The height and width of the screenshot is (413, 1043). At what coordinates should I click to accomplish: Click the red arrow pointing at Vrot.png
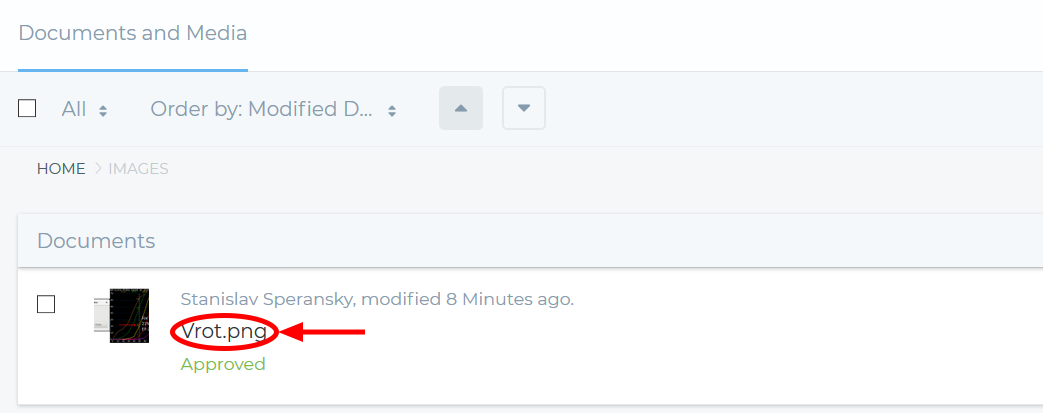(322, 331)
